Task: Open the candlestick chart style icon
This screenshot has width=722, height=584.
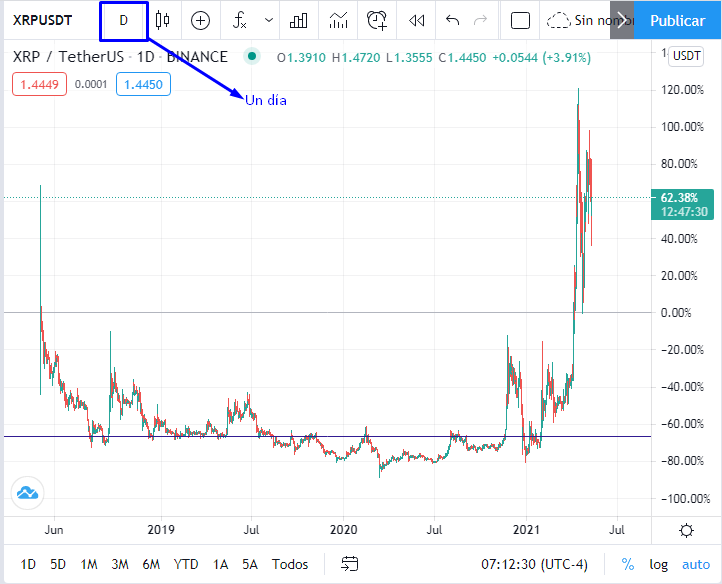Action: pos(163,20)
